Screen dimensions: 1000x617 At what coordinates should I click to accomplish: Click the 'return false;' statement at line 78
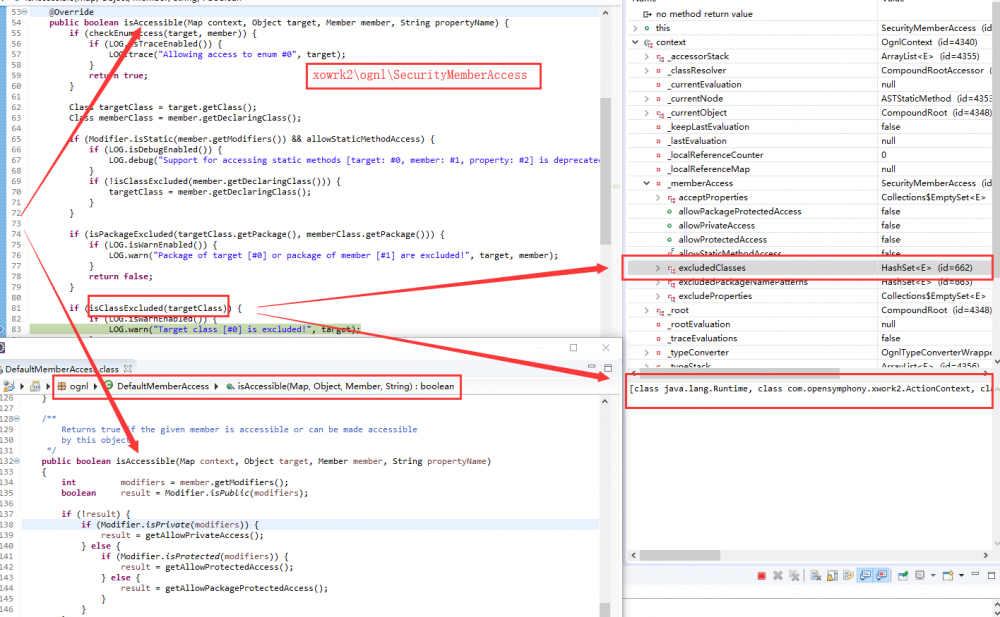point(121,276)
